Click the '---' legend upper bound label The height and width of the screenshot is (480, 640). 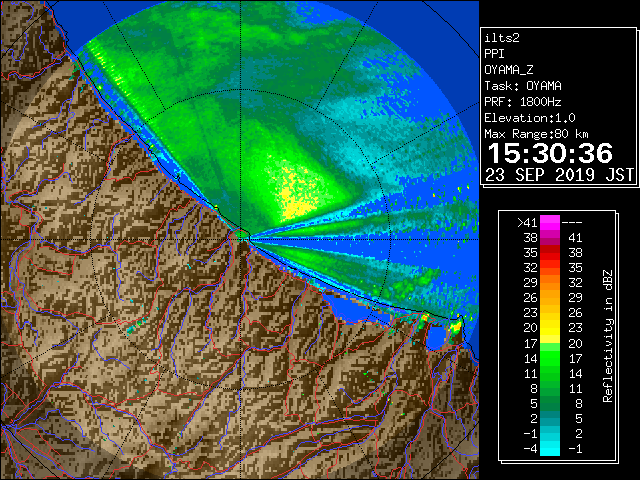(x=572, y=223)
